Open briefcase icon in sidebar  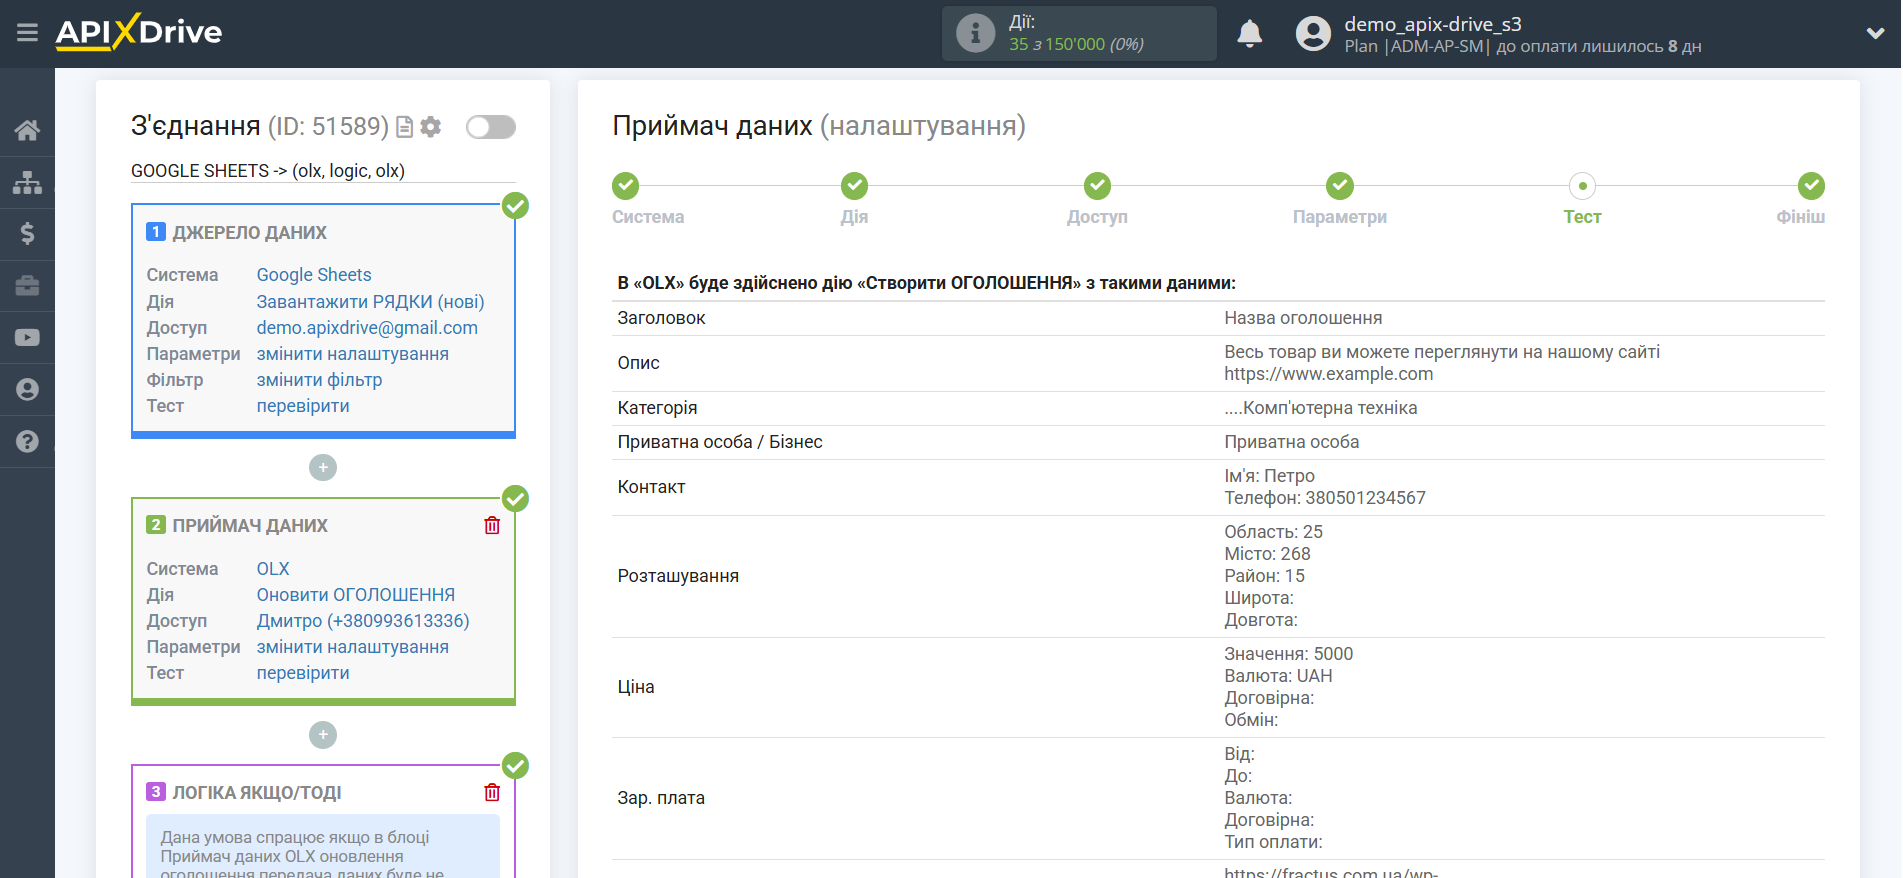point(27,286)
